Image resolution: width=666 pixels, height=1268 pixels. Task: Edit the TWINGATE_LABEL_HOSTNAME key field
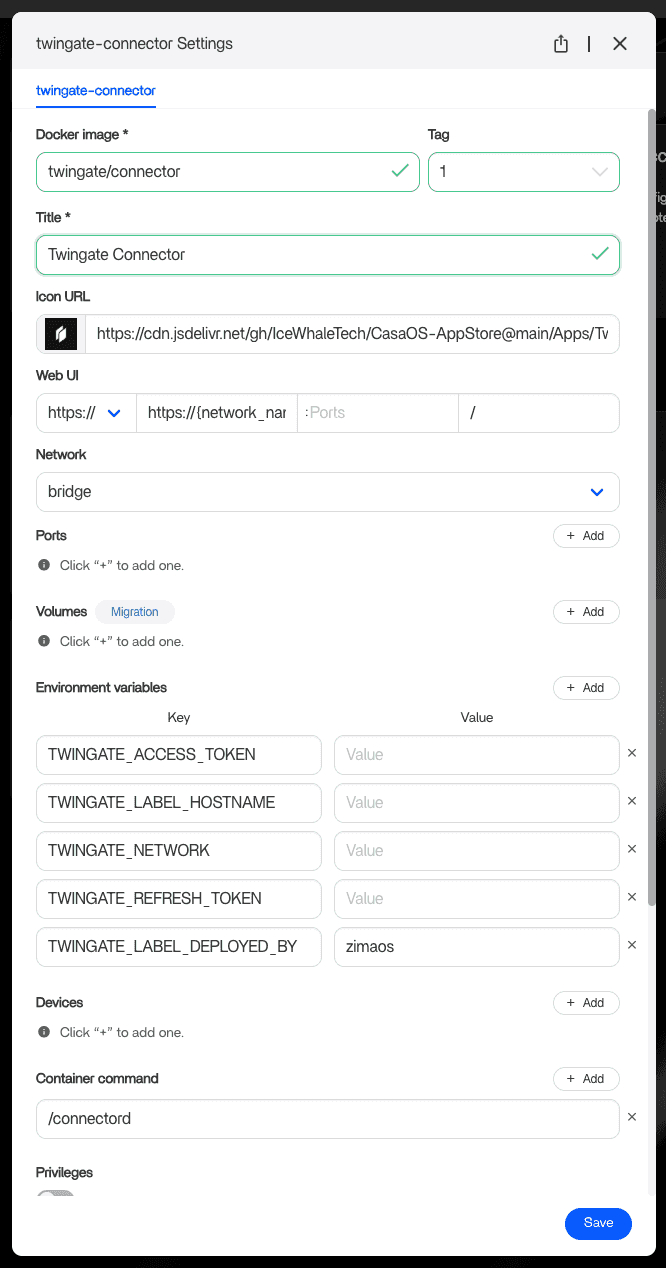(179, 803)
